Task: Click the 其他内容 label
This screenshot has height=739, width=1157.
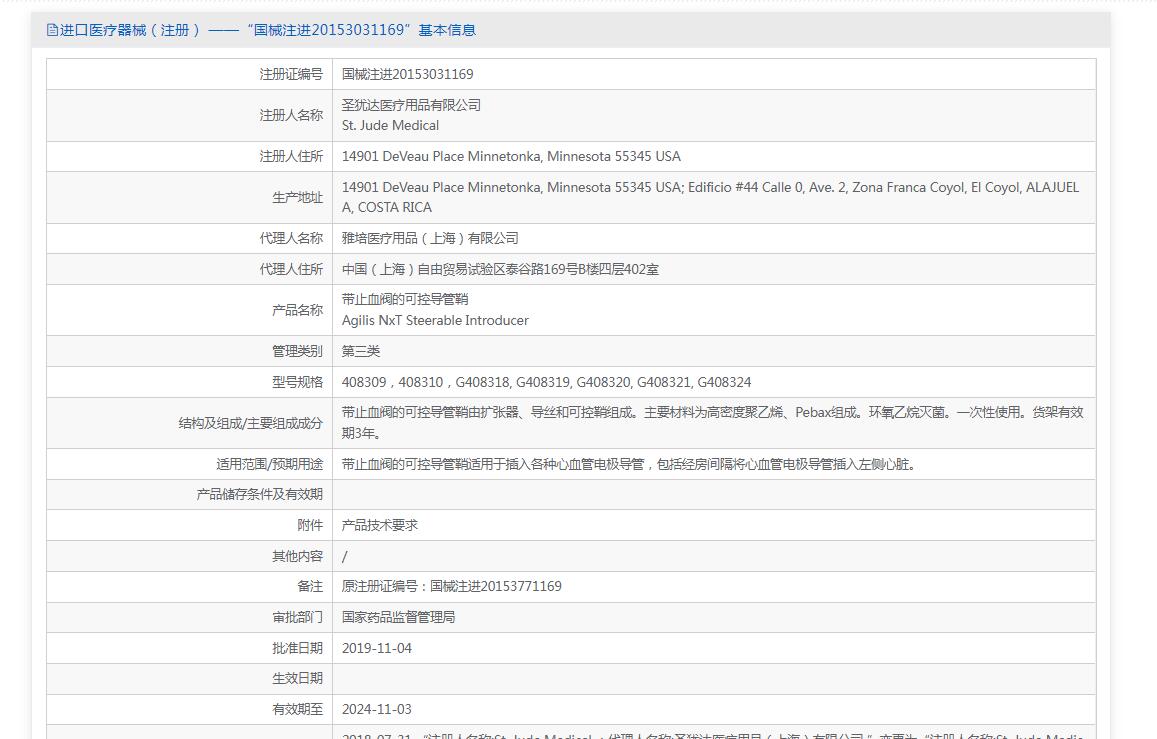Action: click(x=297, y=556)
